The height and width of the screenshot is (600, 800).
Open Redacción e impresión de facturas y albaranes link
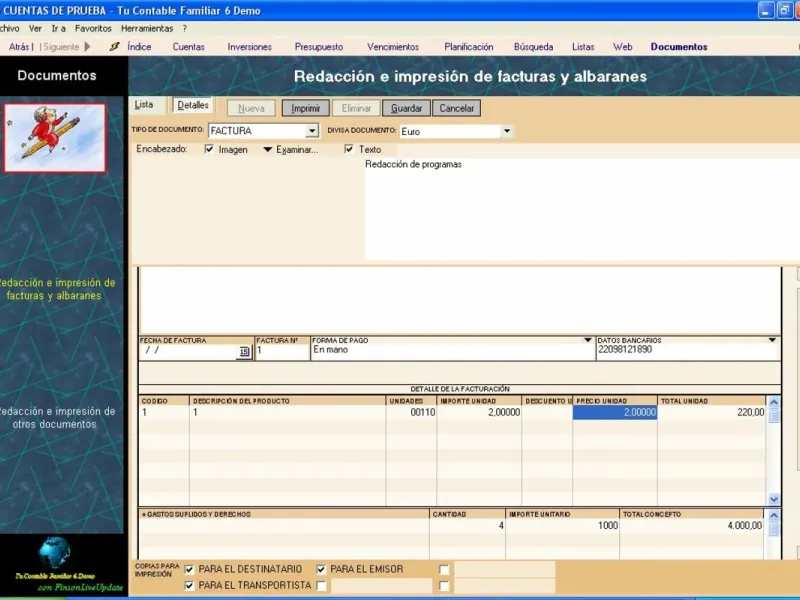pyautogui.click(x=57, y=289)
